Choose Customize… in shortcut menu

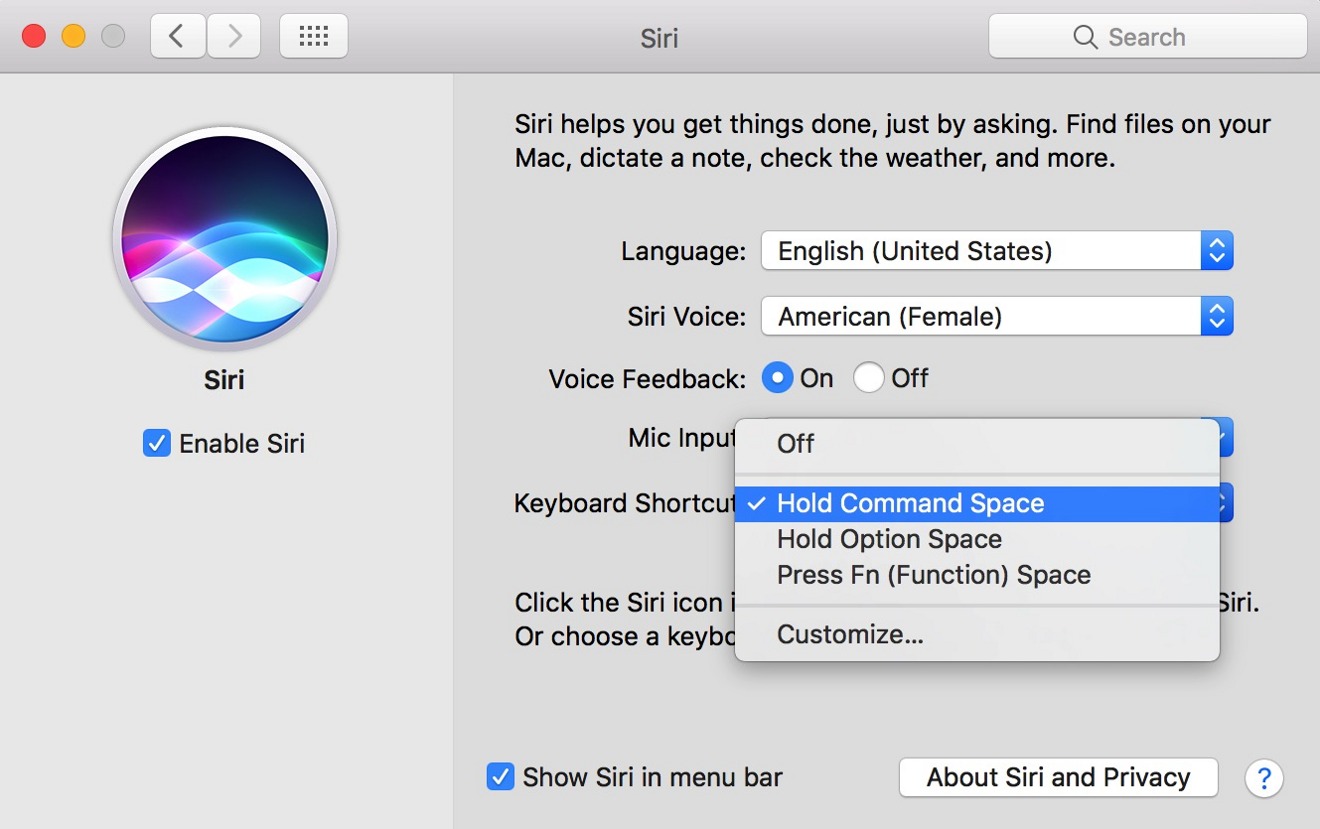(977, 635)
